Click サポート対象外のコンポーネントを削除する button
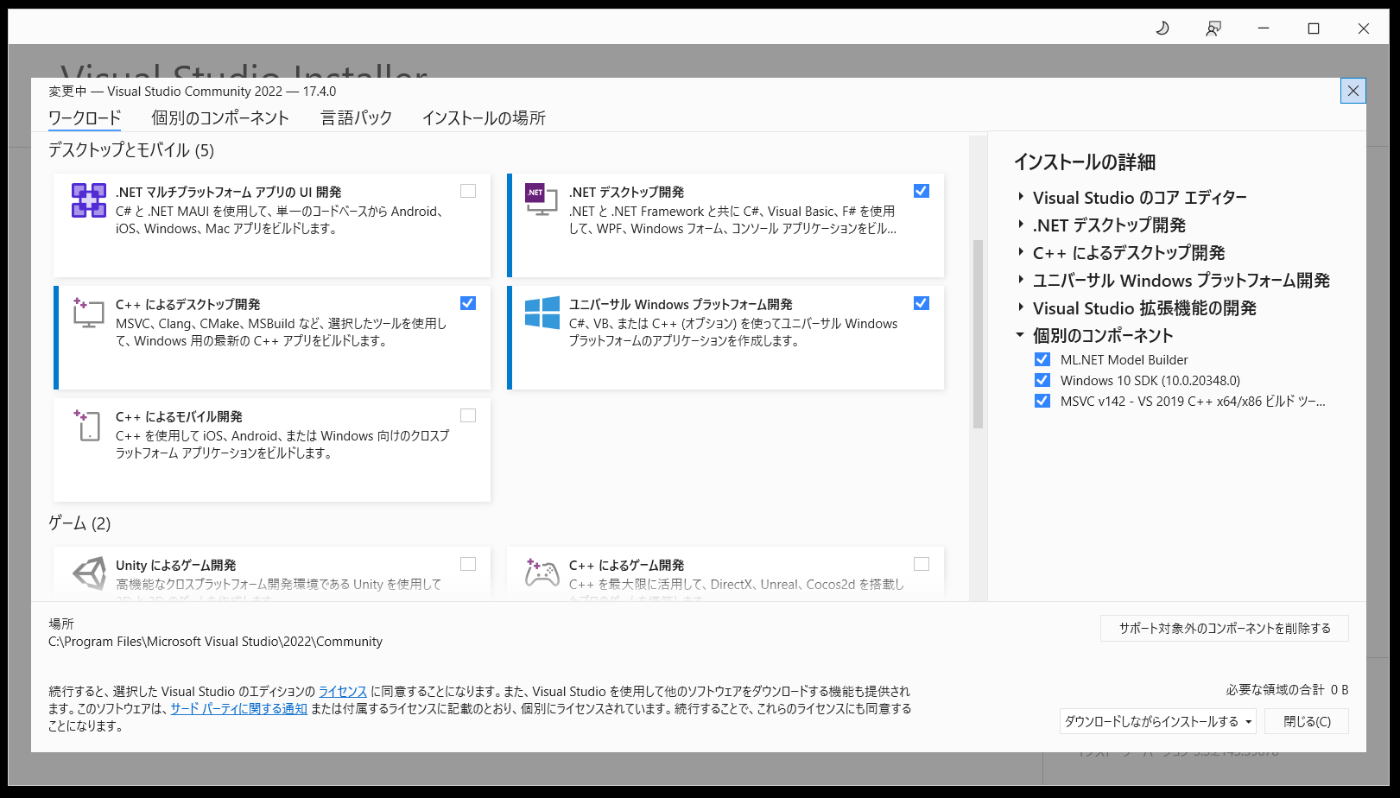This screenshot has height=798, width=1400. [1225, 629]
